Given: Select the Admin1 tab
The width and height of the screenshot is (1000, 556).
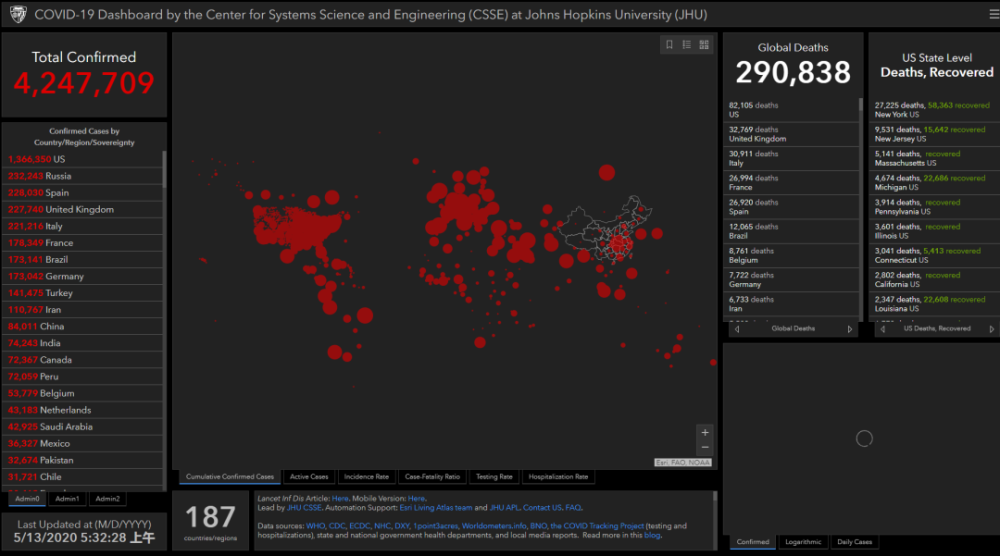Looking at the screenshot, I should tap(67, 499).
